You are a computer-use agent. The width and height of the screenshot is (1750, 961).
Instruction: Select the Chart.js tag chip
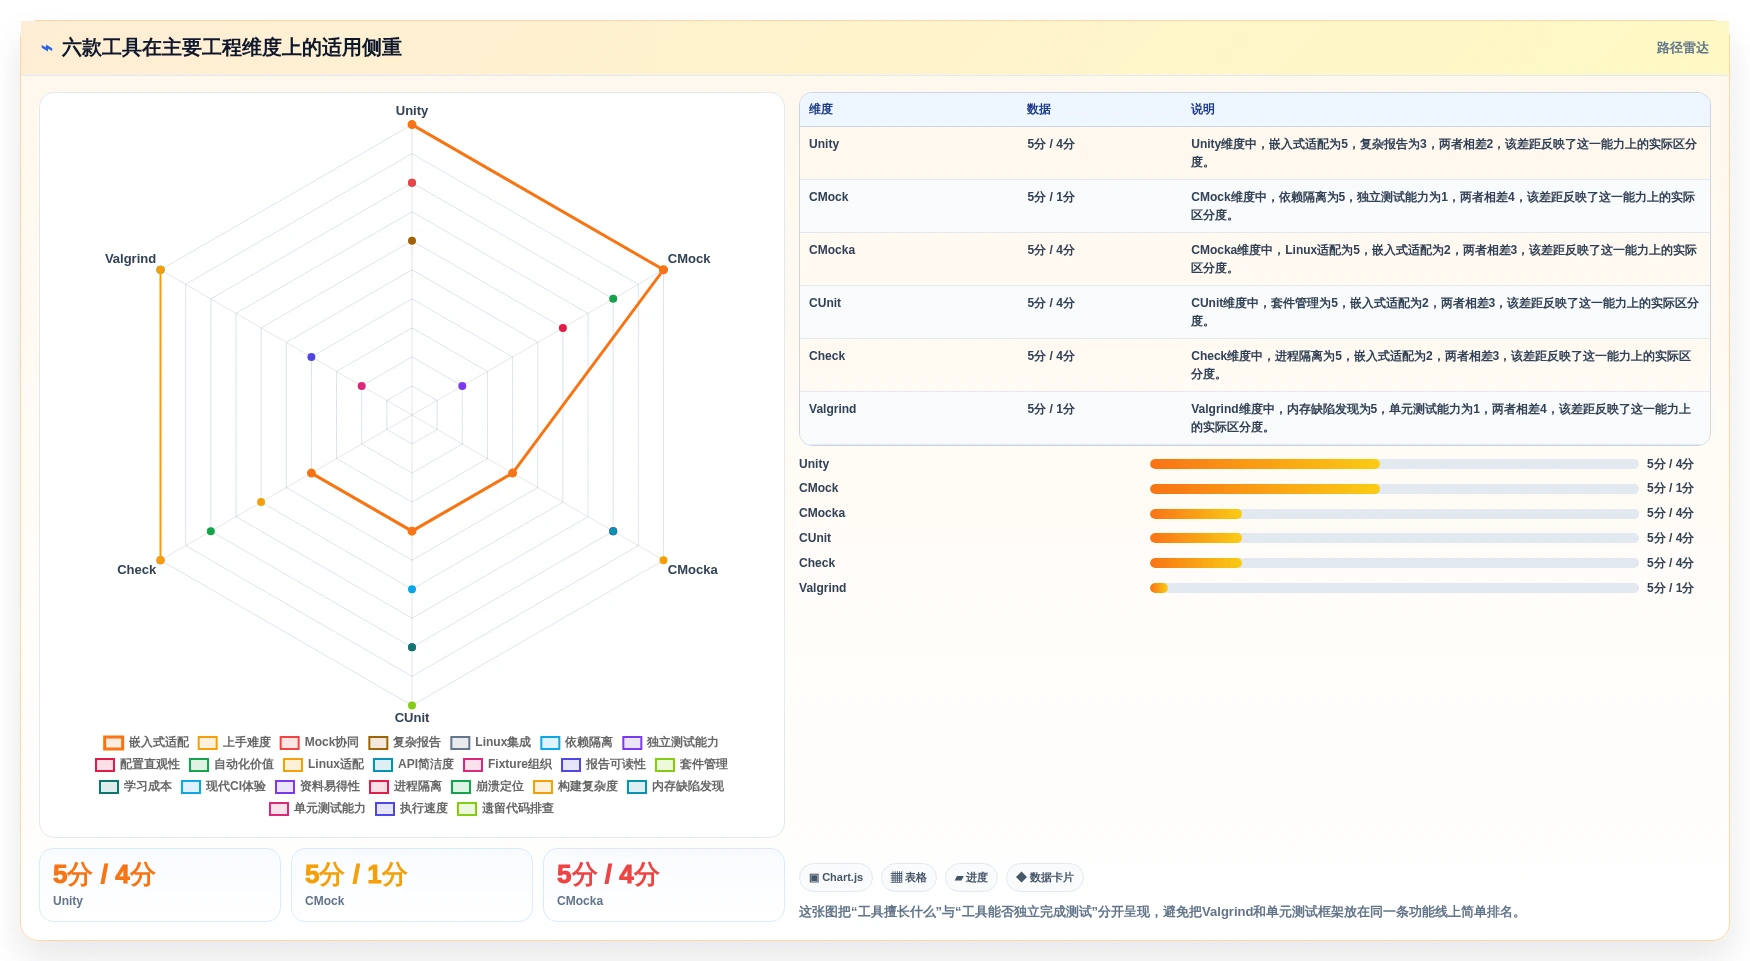pyautogui.click(x=836, y=878)
